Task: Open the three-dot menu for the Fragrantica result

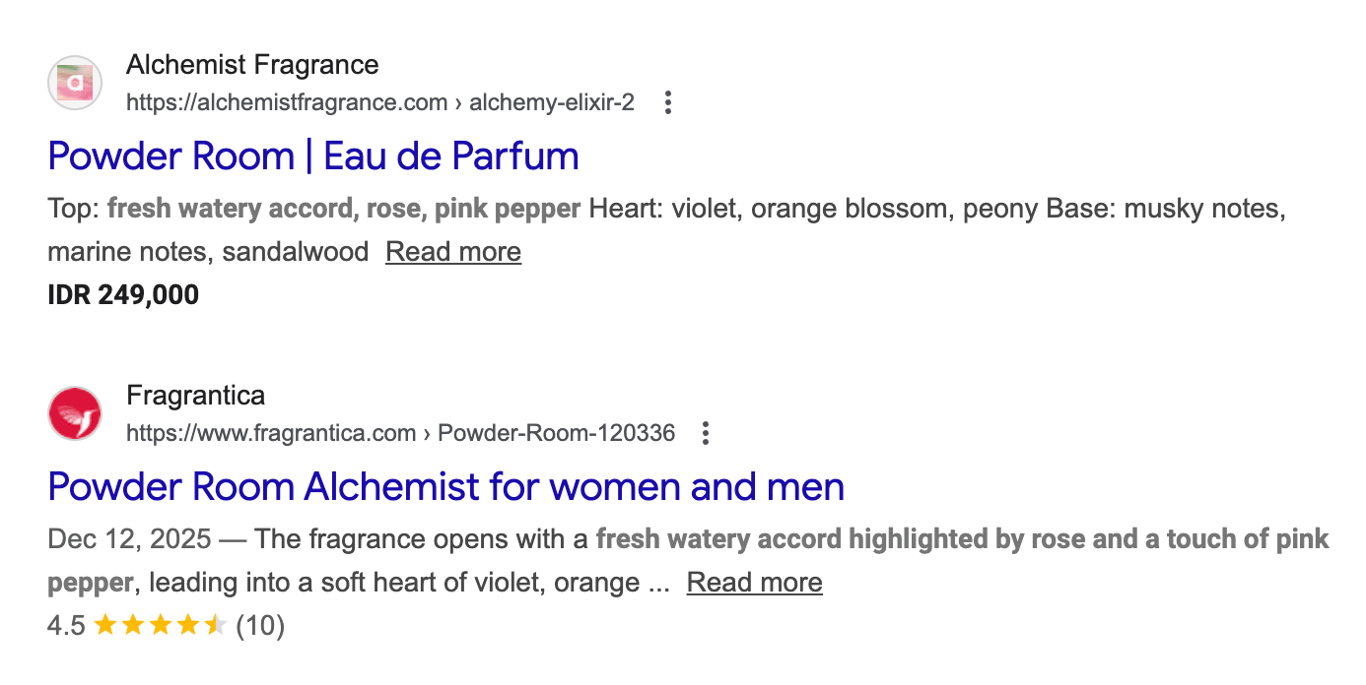Action: (705, 433)
